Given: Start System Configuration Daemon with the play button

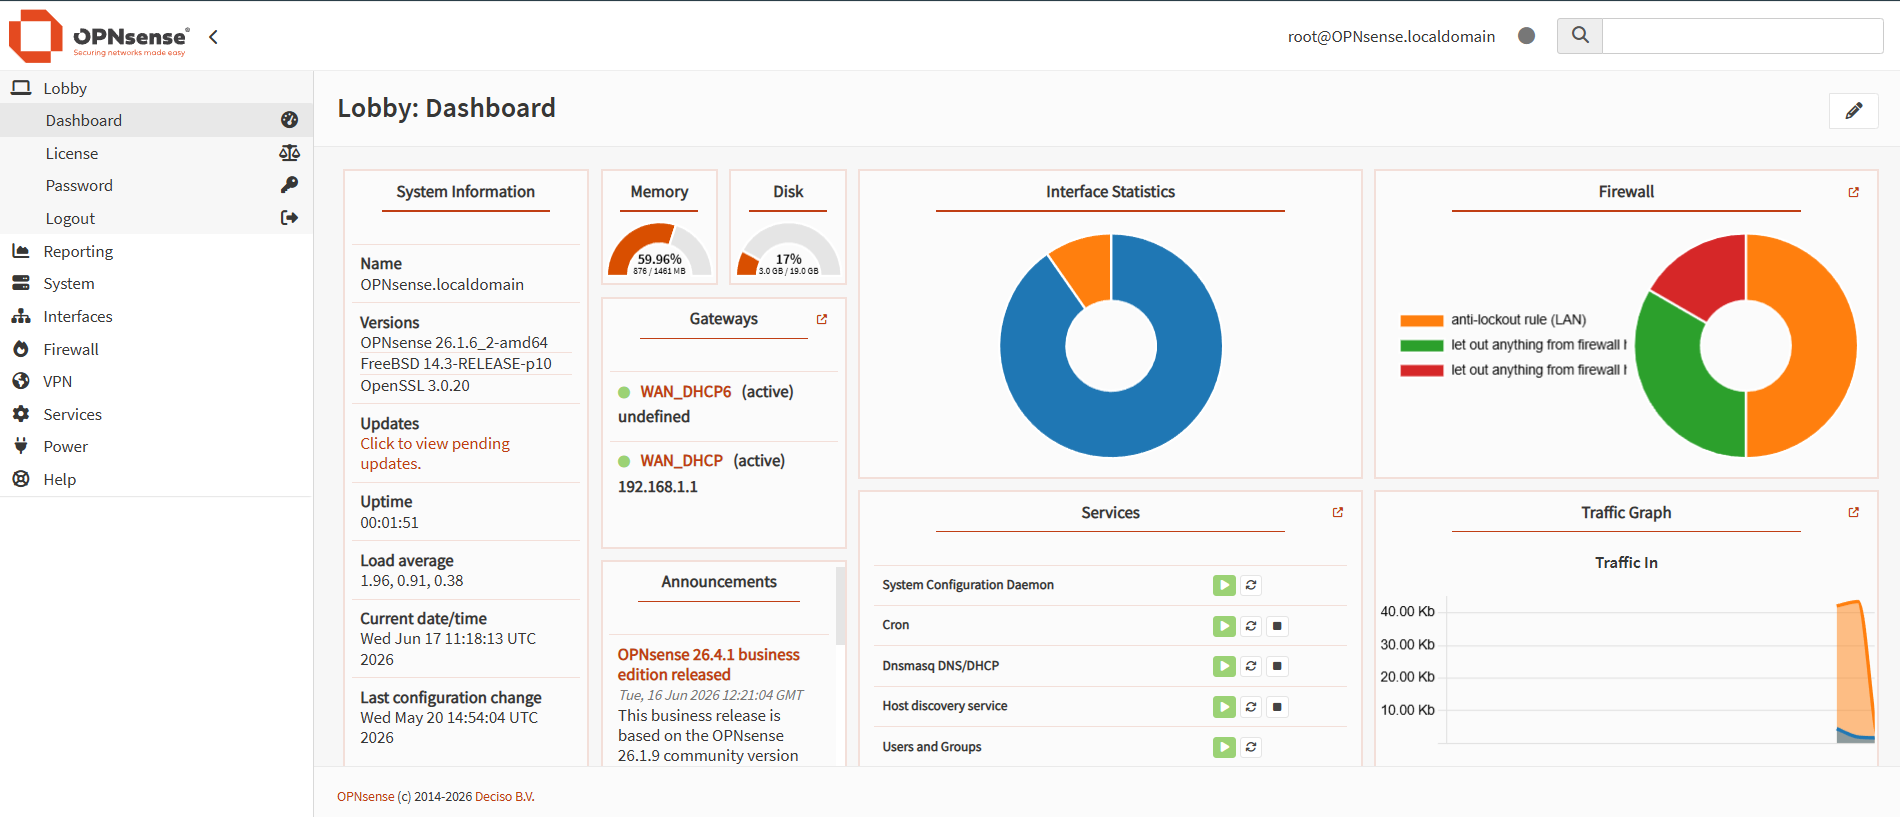Looking at the screenshot, I should click(x=1224, y=585).
